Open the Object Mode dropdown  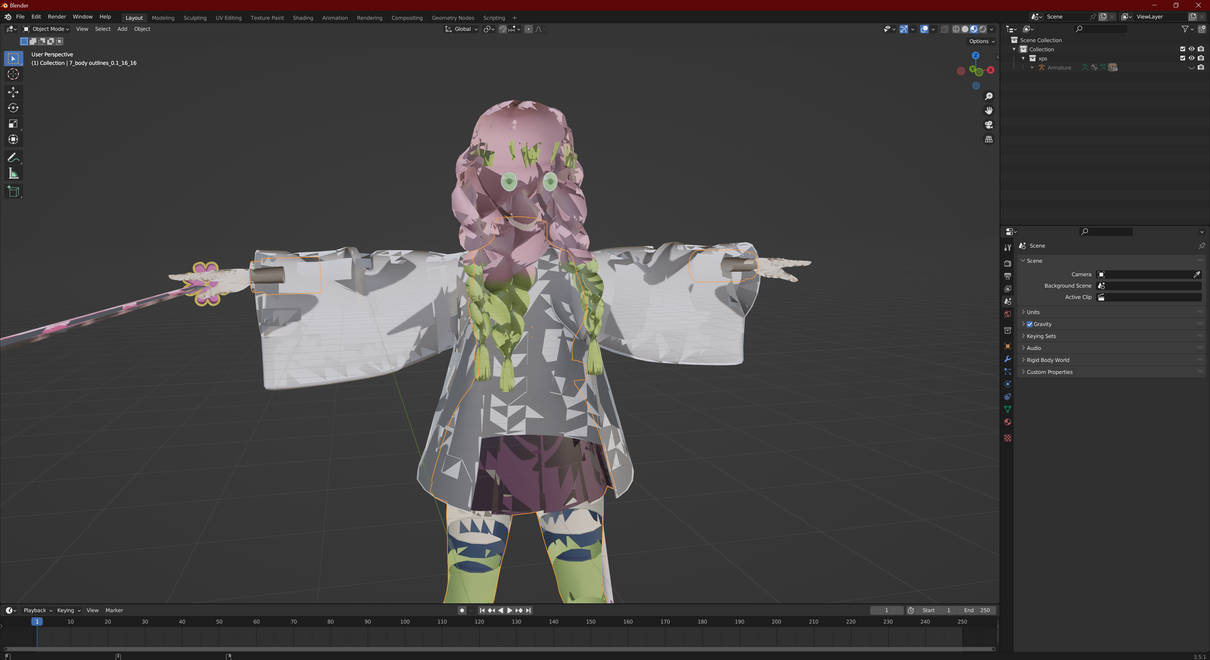46,29
